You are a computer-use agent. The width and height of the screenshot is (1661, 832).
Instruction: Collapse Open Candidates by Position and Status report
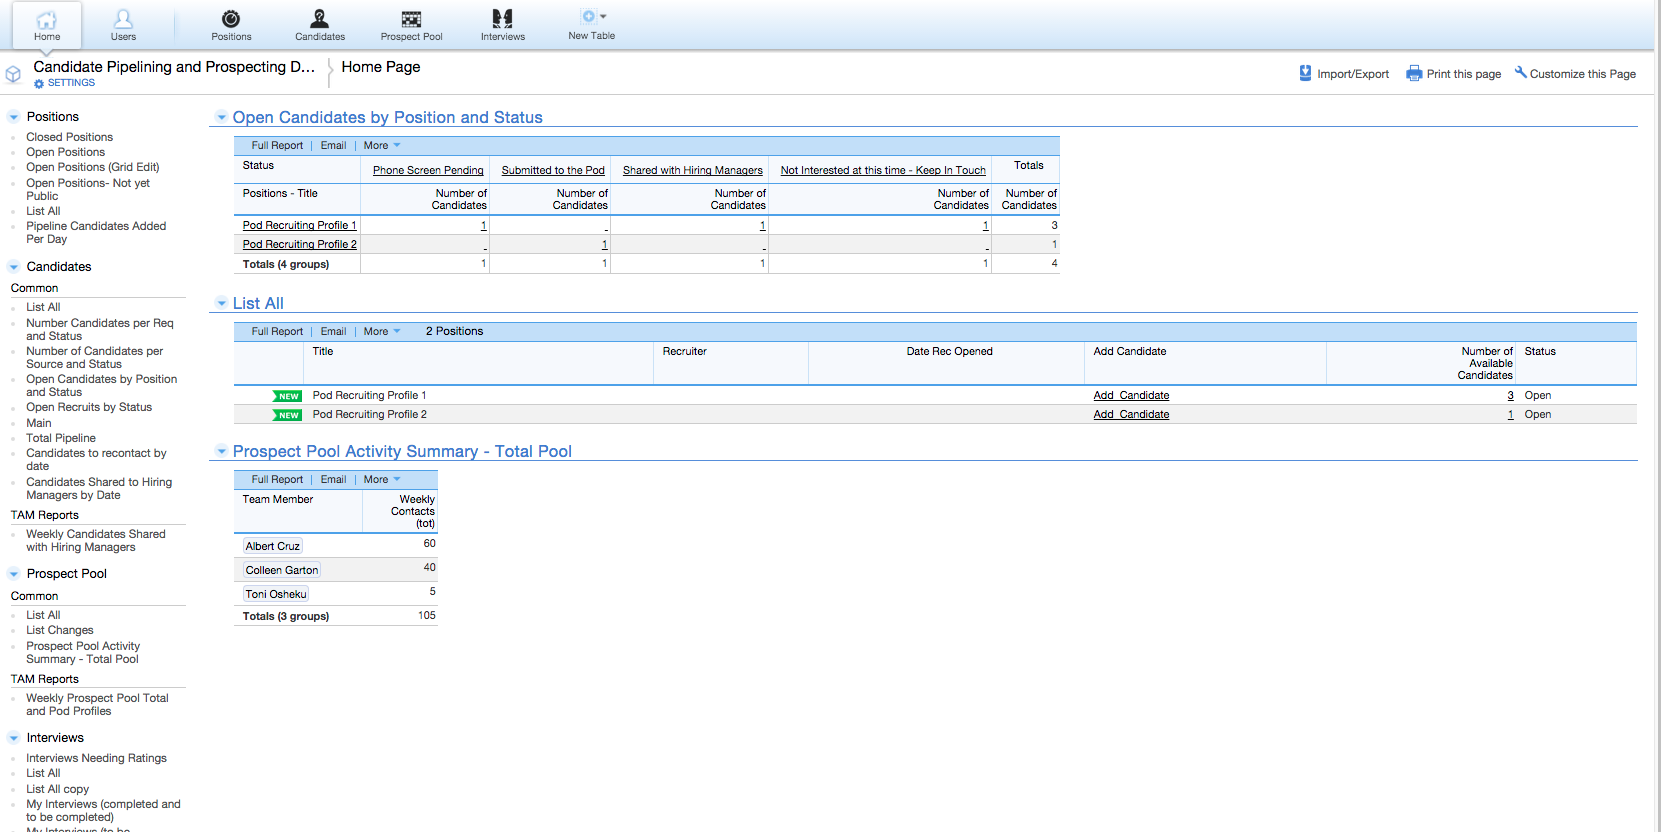point(221,117)
